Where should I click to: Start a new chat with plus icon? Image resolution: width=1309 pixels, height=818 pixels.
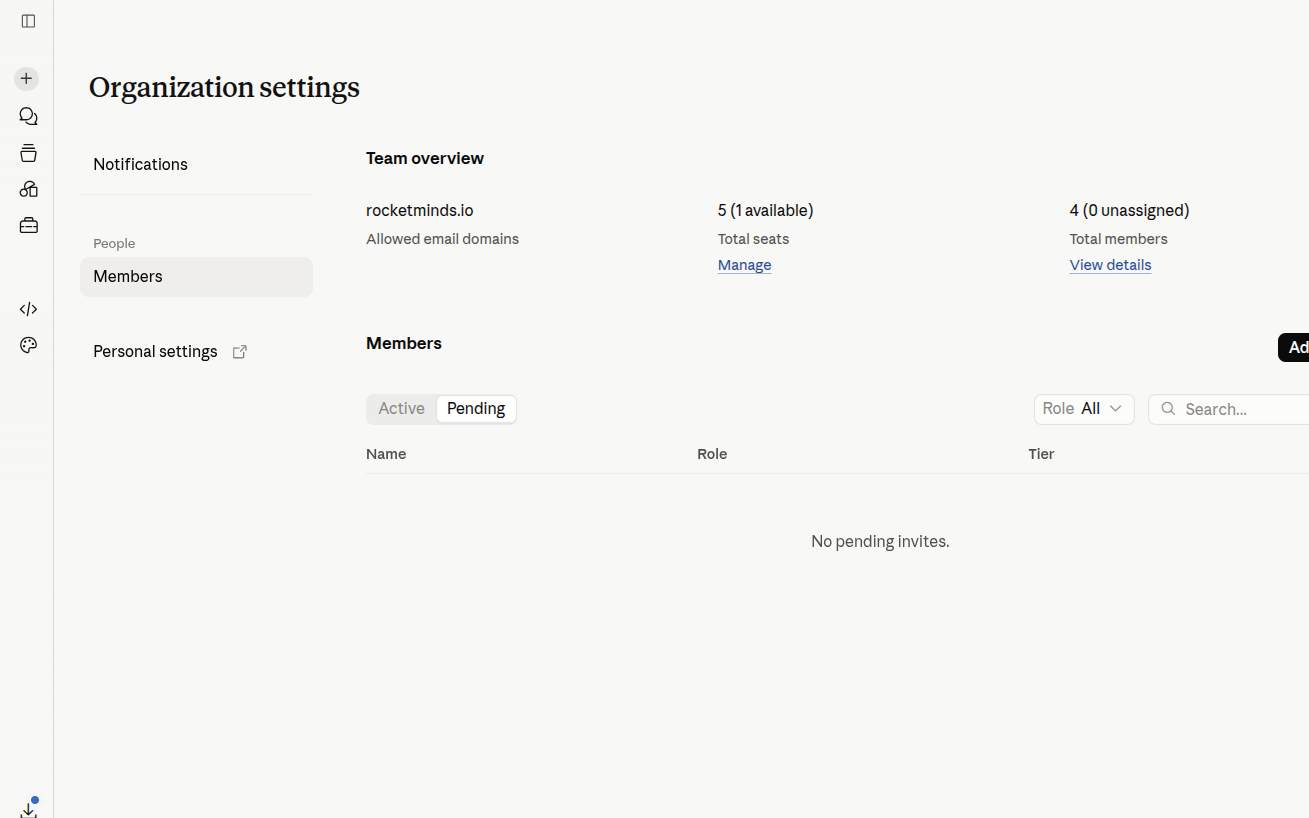27,78
